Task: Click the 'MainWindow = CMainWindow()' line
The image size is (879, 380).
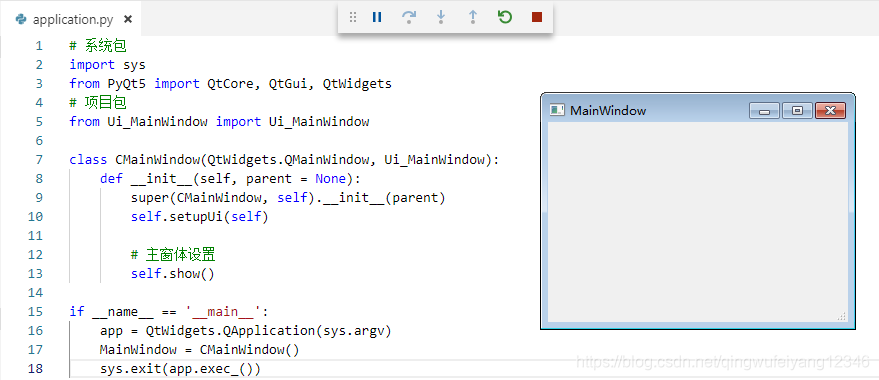Action: [x=200, y=350]
